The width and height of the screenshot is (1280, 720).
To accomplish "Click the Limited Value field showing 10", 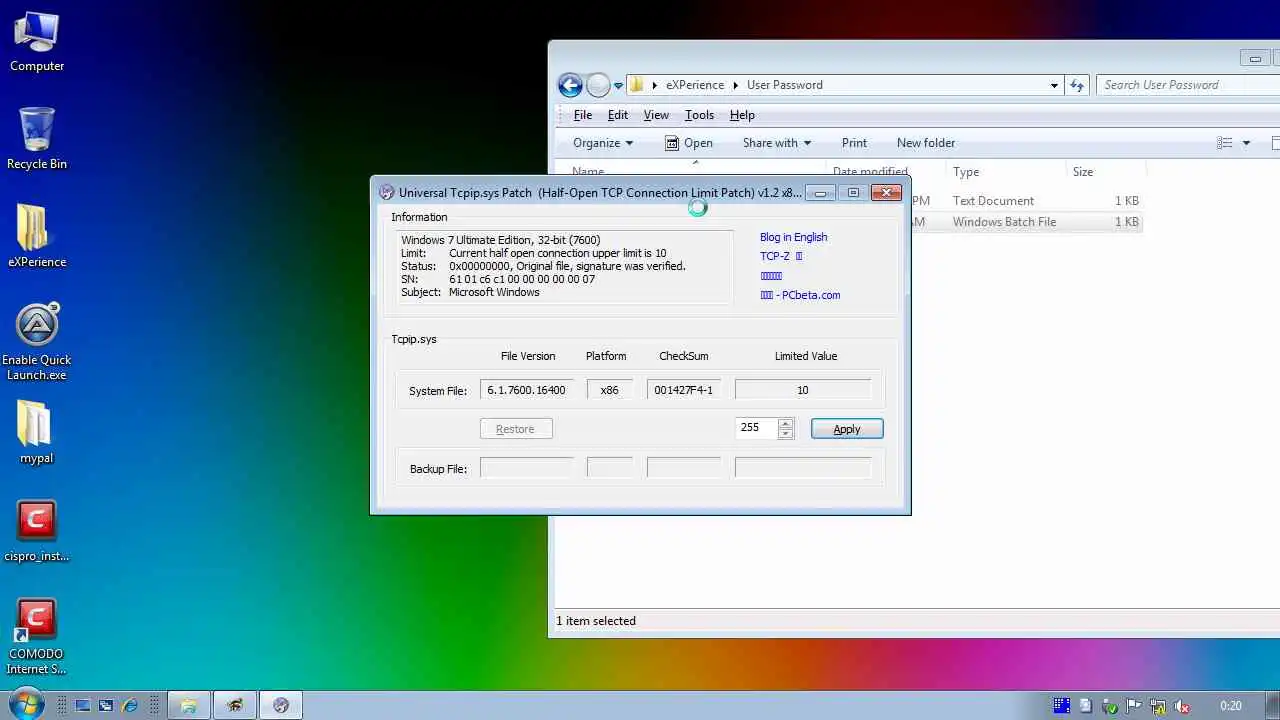I will [803, 390].
